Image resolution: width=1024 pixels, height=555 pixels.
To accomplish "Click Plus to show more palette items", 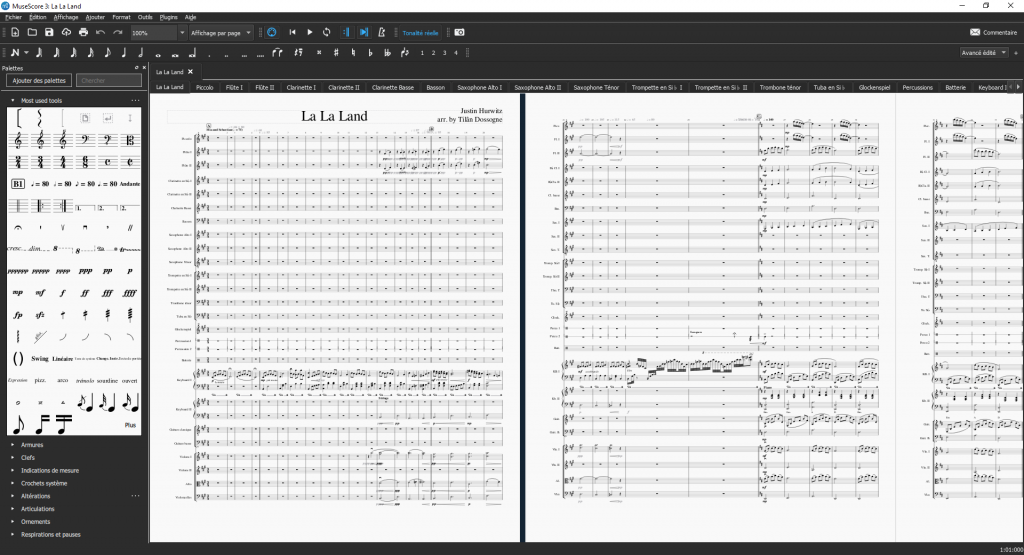I will 130,425.
